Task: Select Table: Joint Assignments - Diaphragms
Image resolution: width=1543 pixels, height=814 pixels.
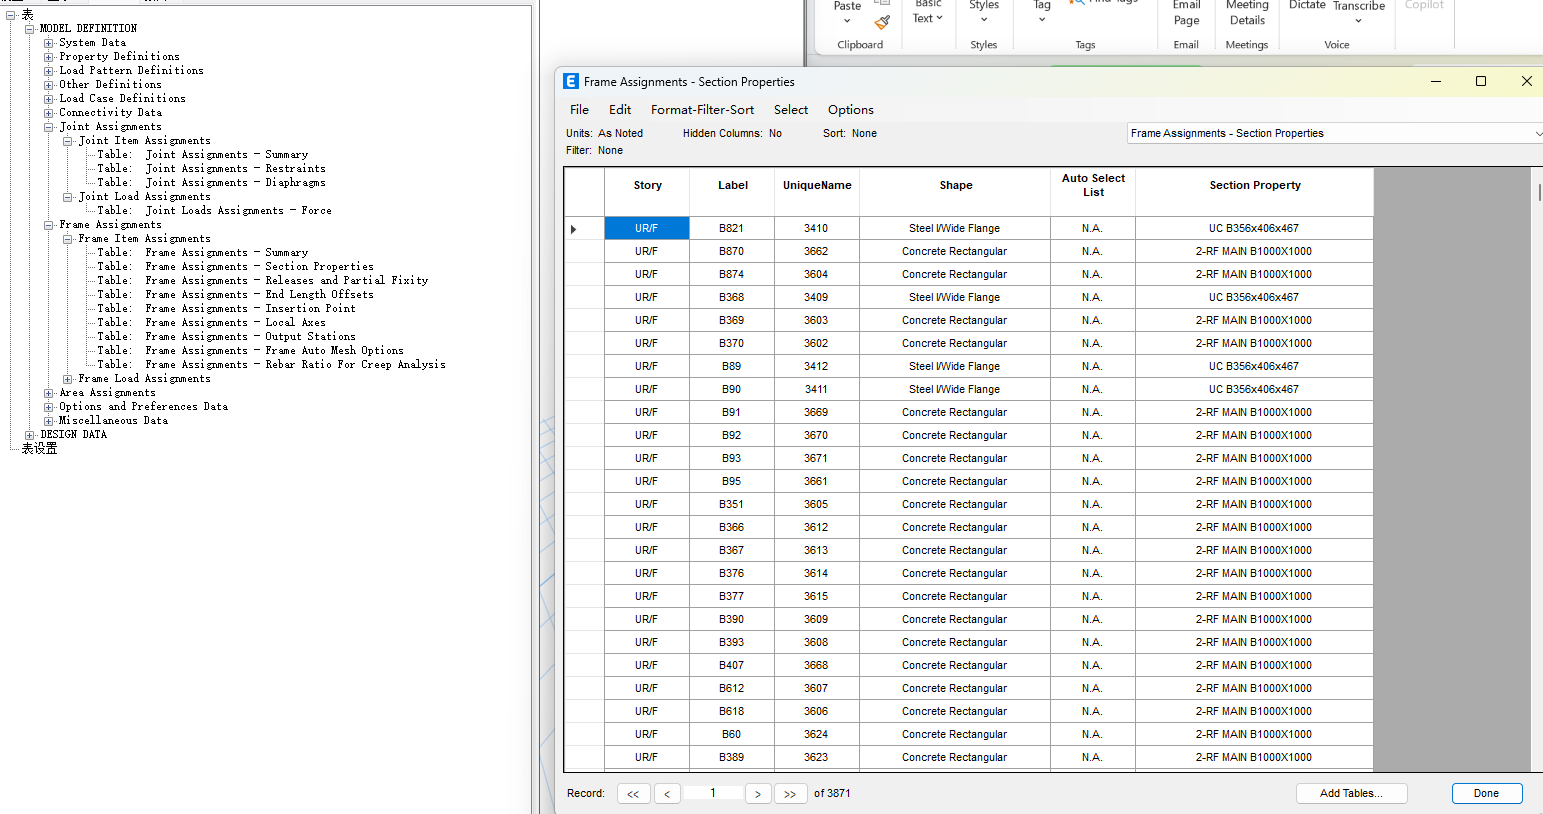Action: pyautogui.click(x=211, y=183)
